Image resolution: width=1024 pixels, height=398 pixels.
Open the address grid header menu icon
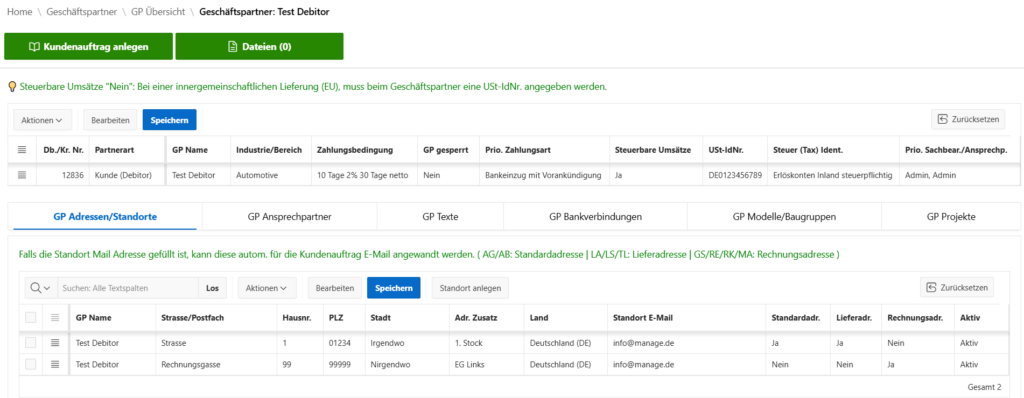(55, 318)
